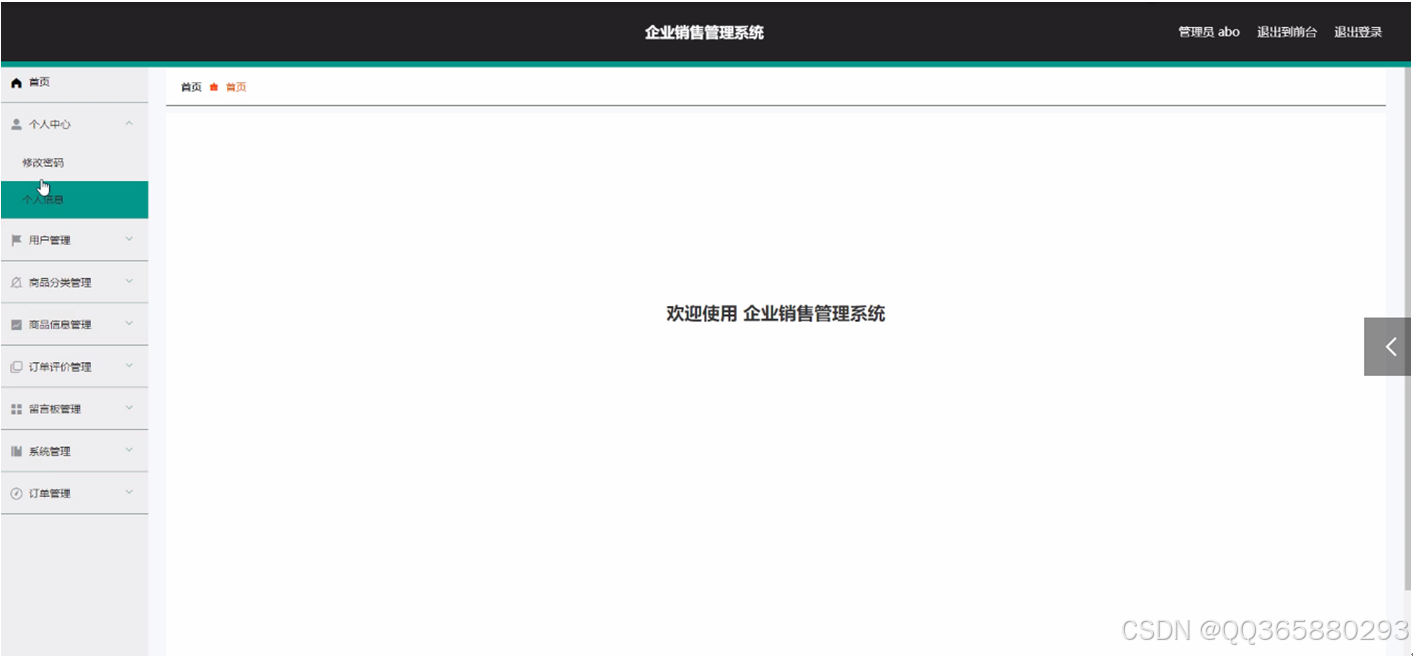Expand the 系统管理 chevron

[x=129, y=450]
